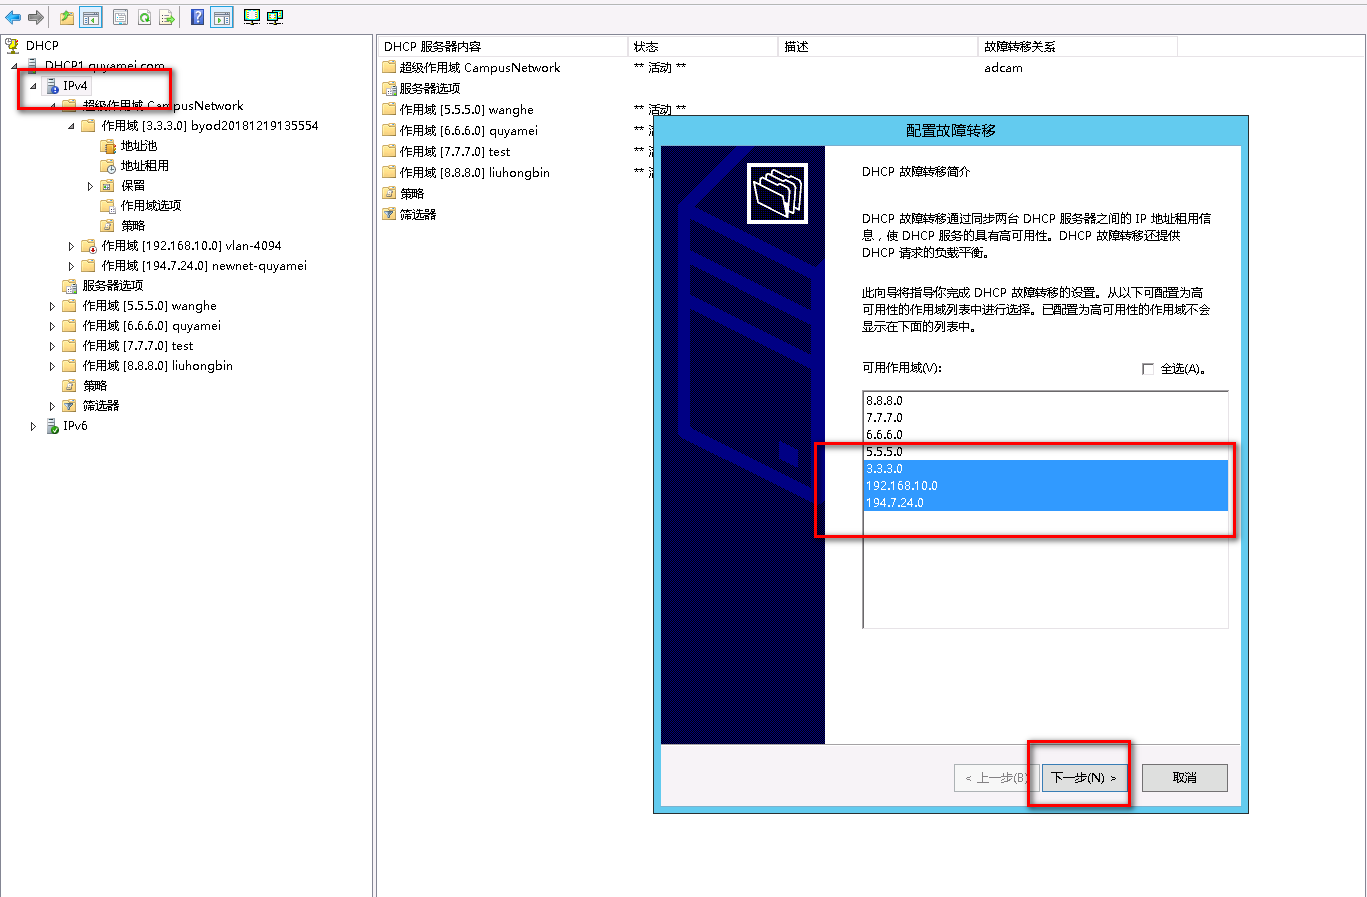Select 地址池 address pool tree item
Screen dimensions: 1367x897
(x=138, y=146)
